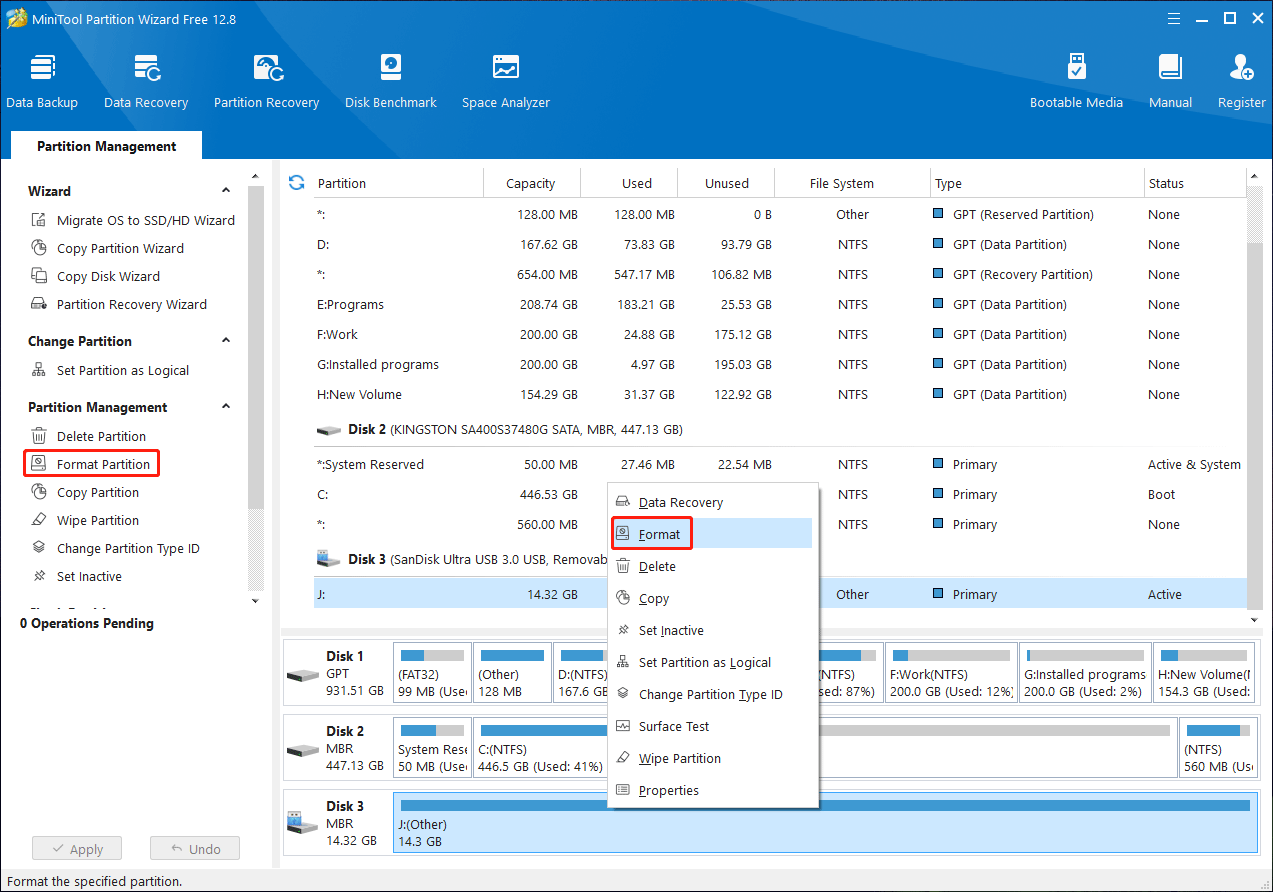Choose Data Recovery from the context menu
Screen dimensions: 1273x892
713,502
